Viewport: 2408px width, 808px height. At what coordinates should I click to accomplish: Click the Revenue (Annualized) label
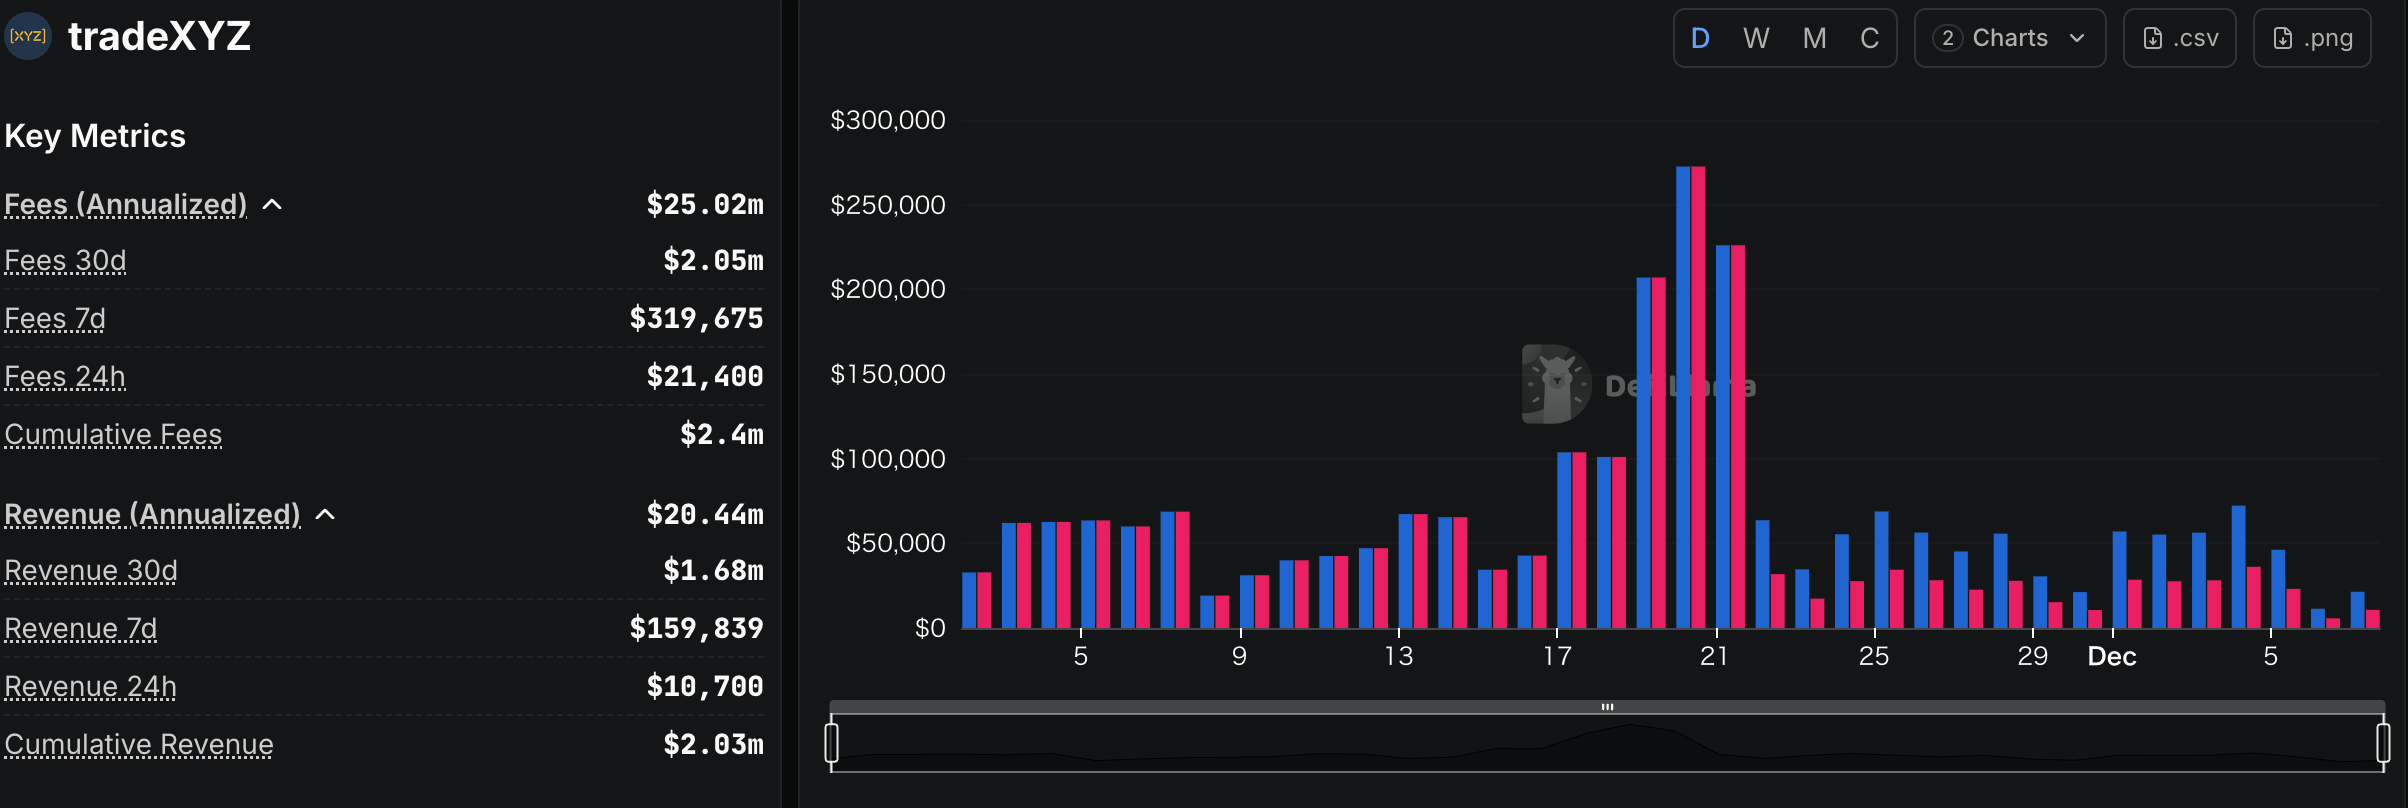152,515
